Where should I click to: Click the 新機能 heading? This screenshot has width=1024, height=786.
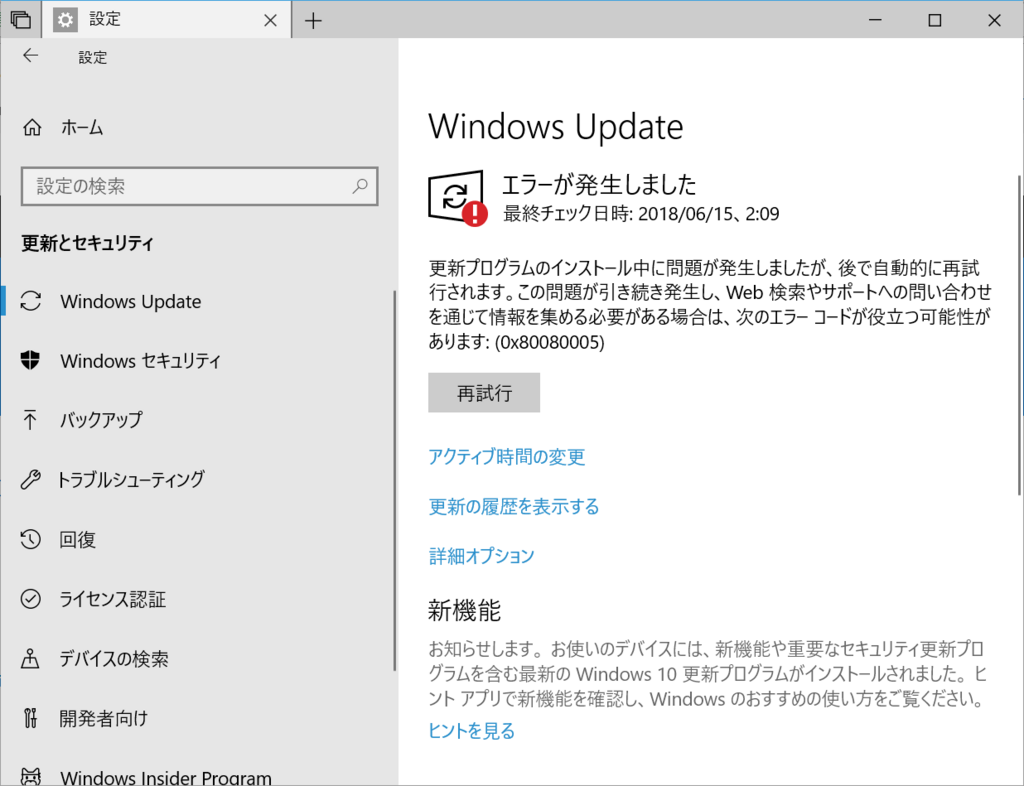coord(464,610)
